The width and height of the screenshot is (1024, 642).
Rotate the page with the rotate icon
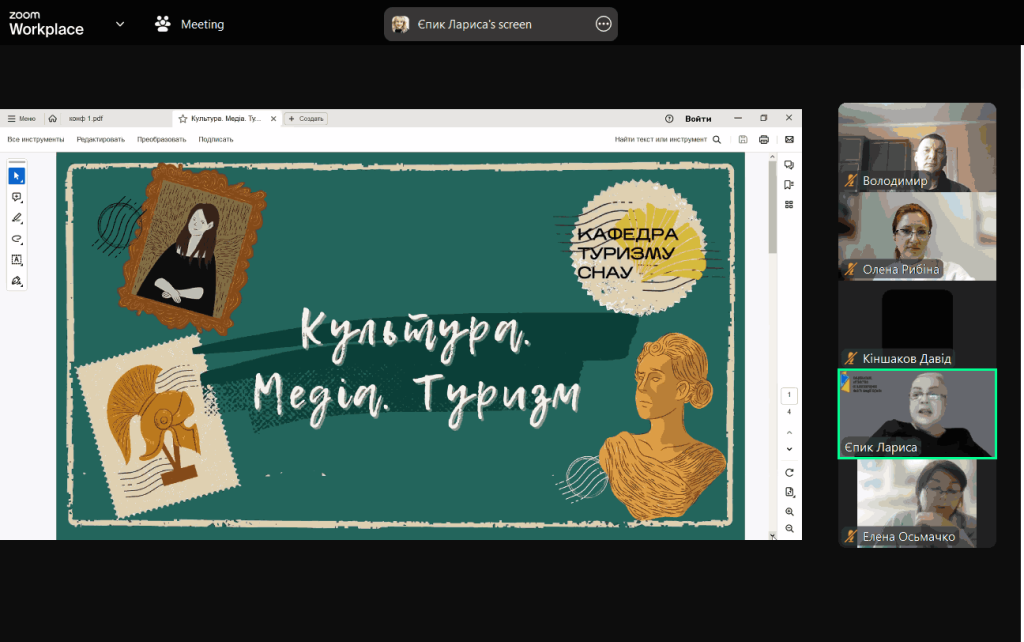(x=789, y=472)
